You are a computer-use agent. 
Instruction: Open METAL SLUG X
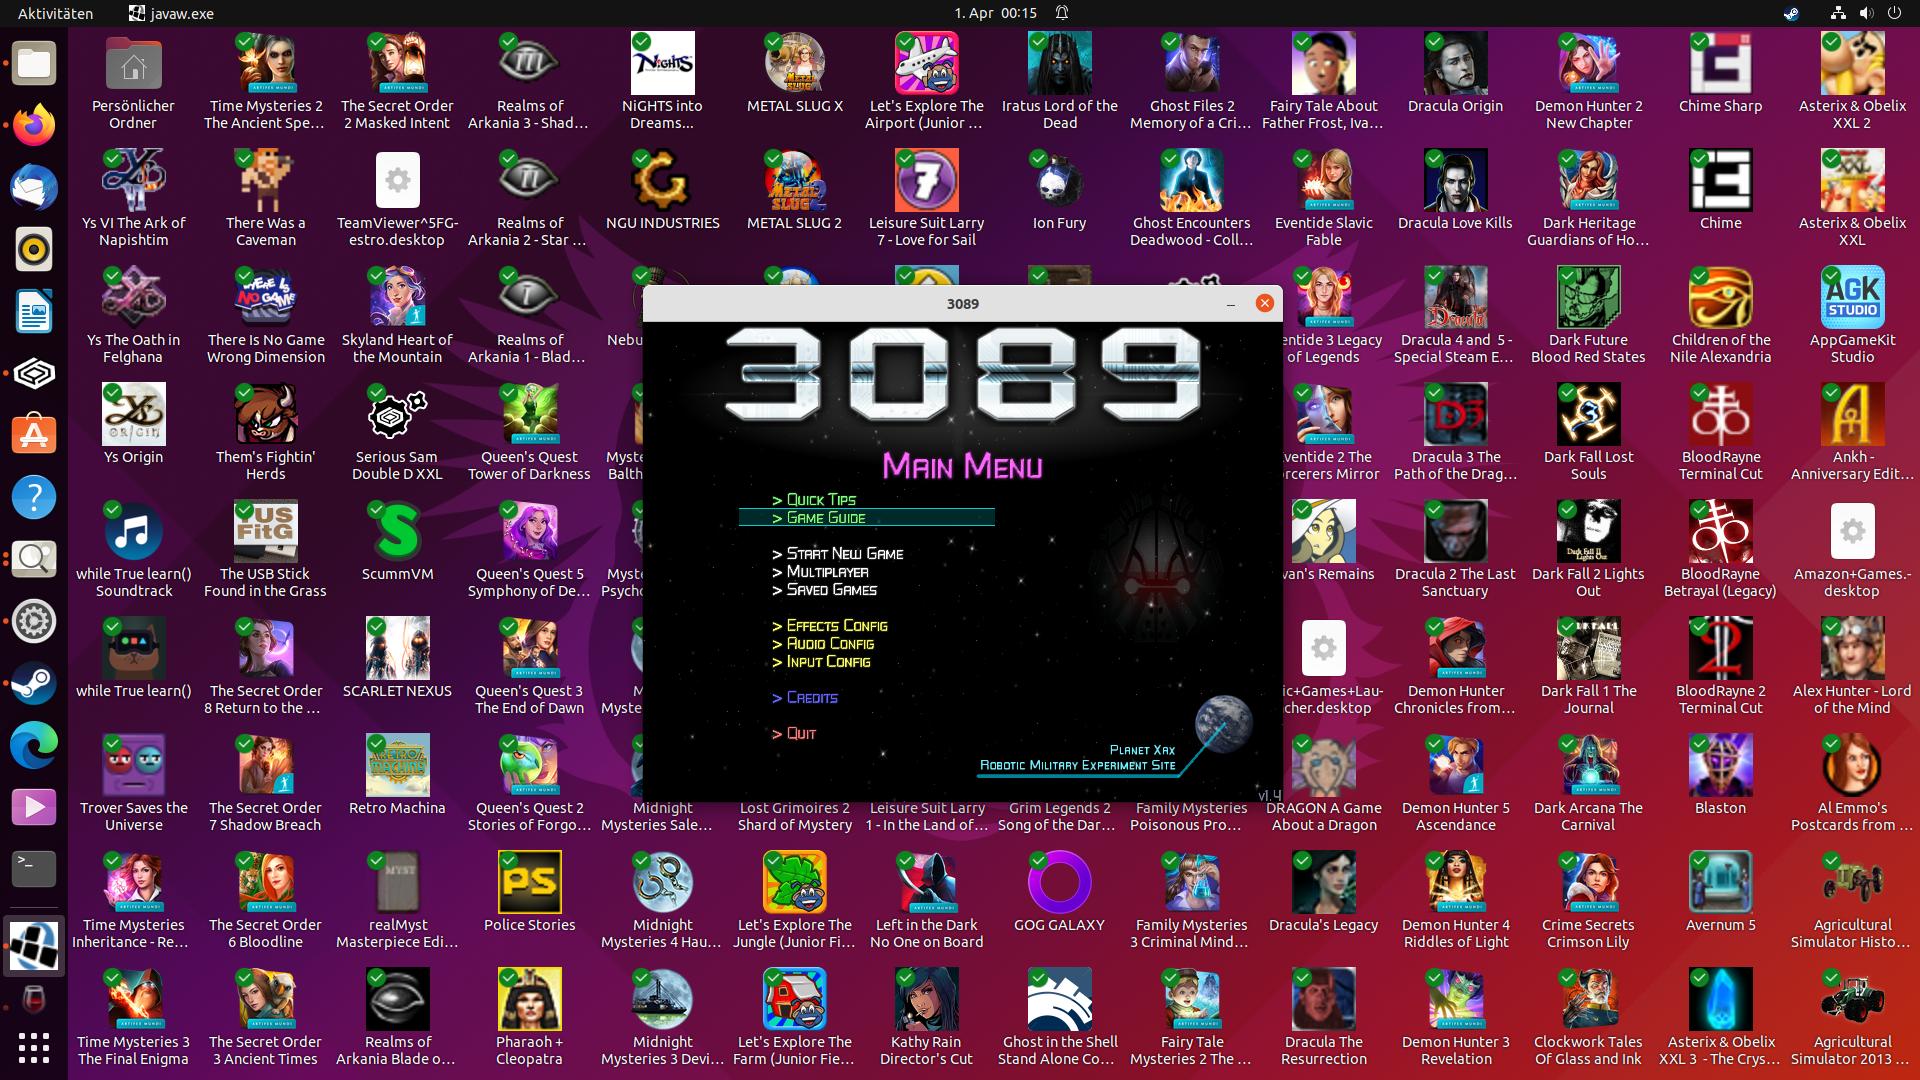(794, 64)
